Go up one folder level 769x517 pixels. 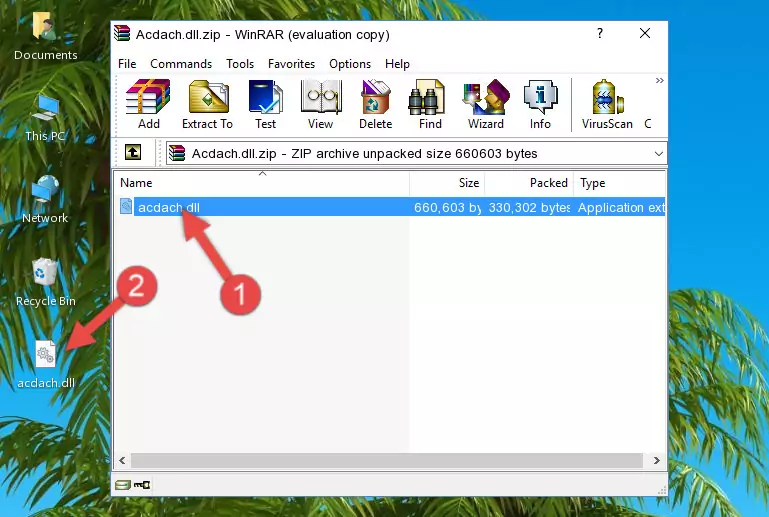point(133,153)
